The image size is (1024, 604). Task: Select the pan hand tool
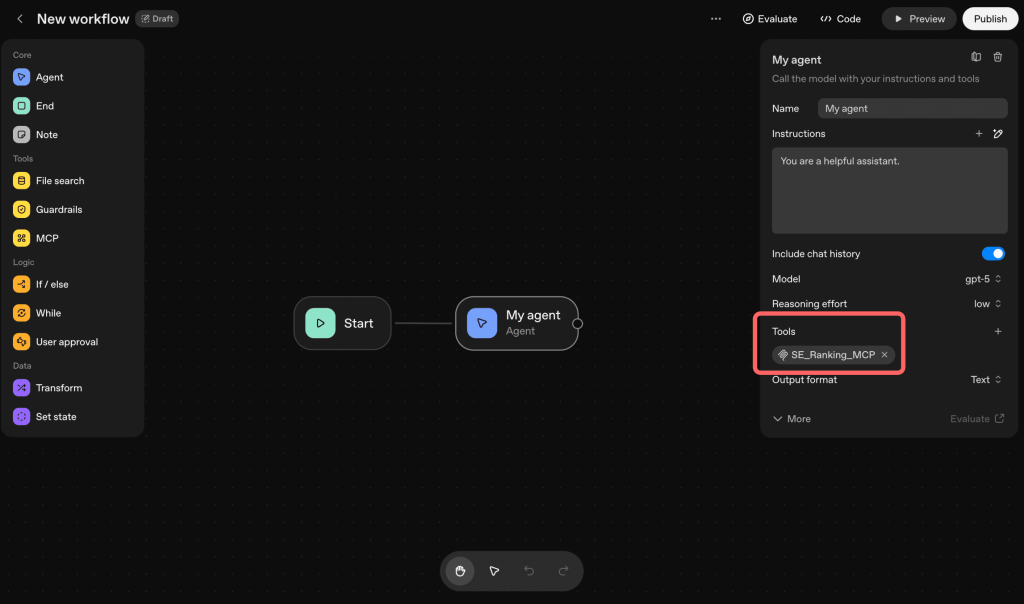461,571
